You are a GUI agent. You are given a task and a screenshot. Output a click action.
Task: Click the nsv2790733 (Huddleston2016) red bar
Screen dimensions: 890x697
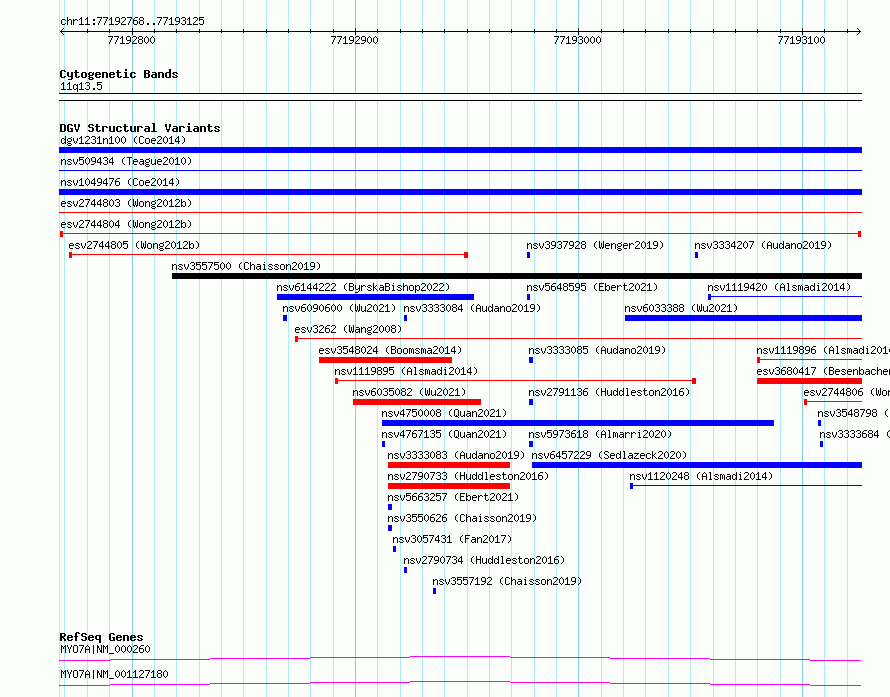[449, 486]
